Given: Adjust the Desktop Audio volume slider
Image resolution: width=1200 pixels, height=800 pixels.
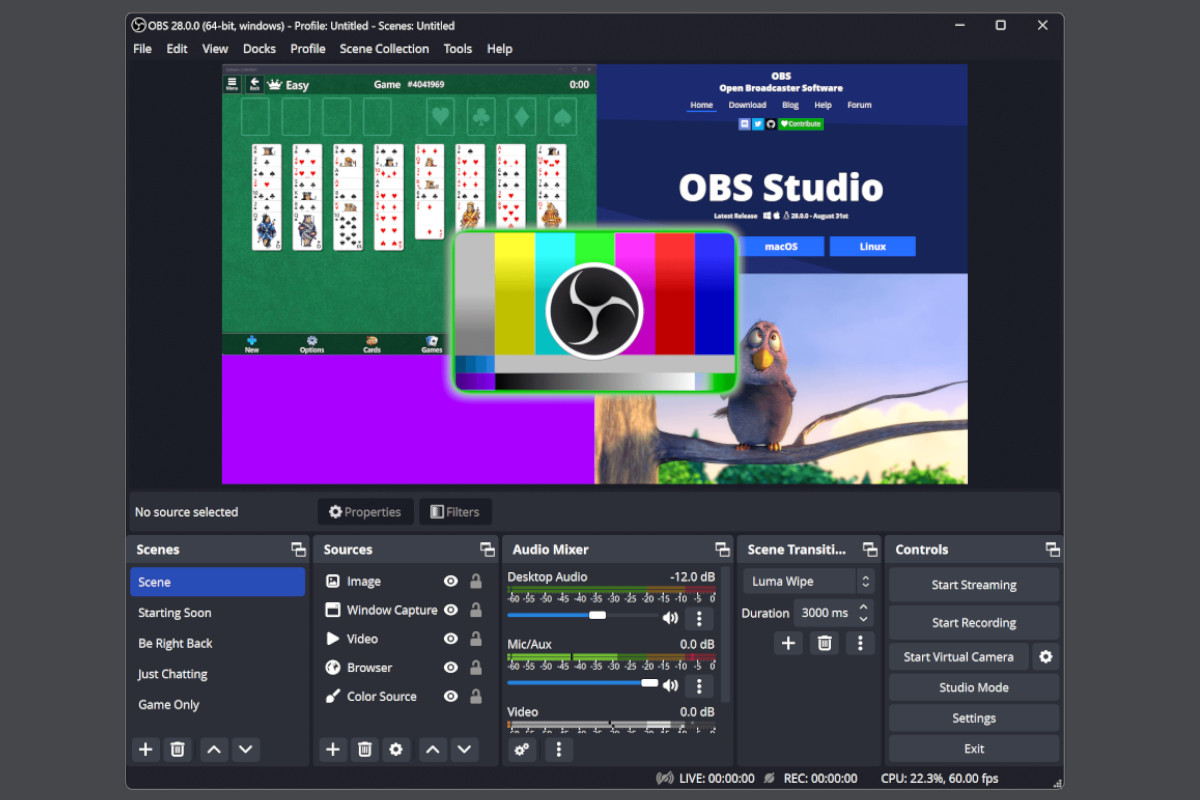Looking at the screenshot, I should pyautogui.click(x=597, y=616).
